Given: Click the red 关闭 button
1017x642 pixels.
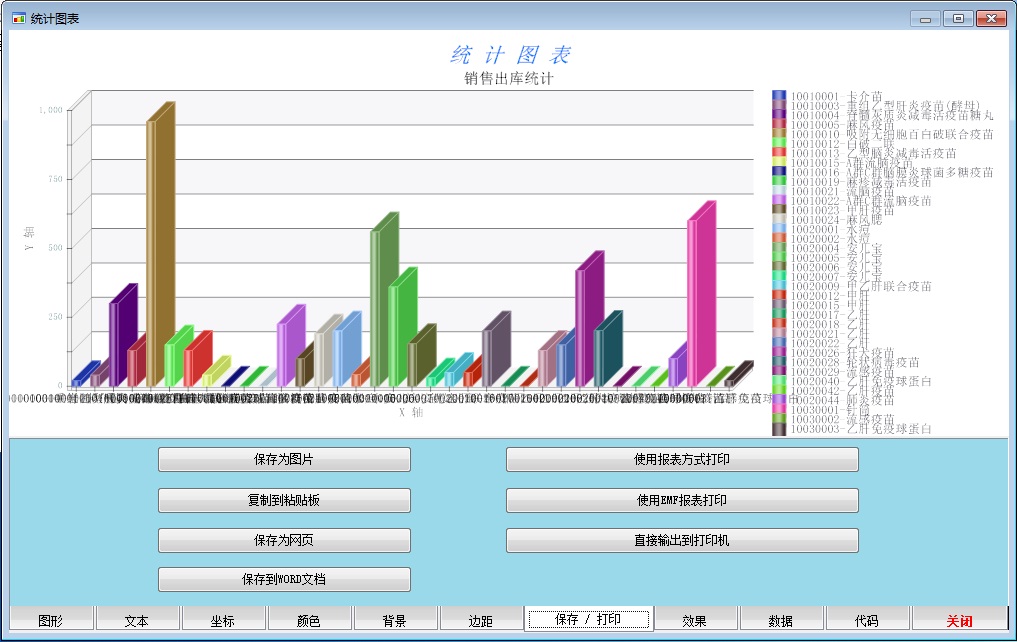Looking at the screenshot, I should 960,620.
